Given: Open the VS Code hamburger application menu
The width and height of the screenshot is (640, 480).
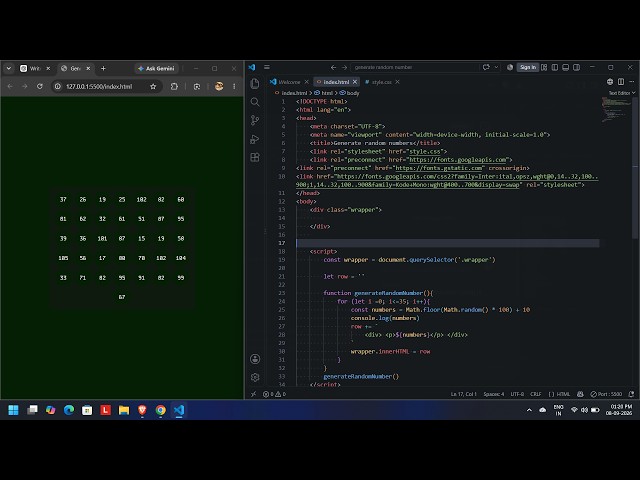Looking at the screenshot, I should pyautogui.click(x=267, y=67).
